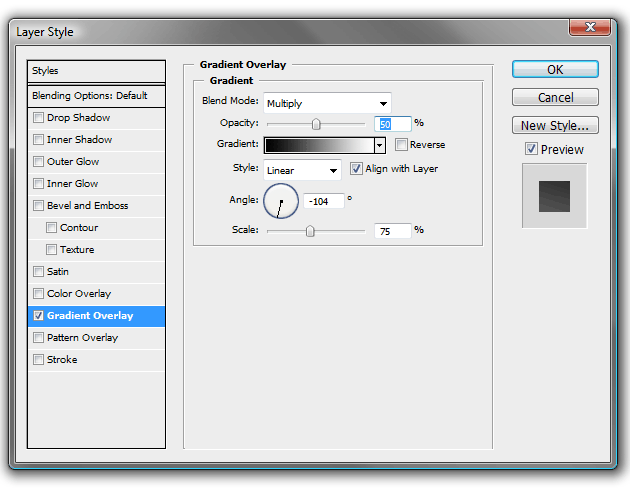
Task: Tick the Stroke effect checkbox
Action: tap(39, 359)
